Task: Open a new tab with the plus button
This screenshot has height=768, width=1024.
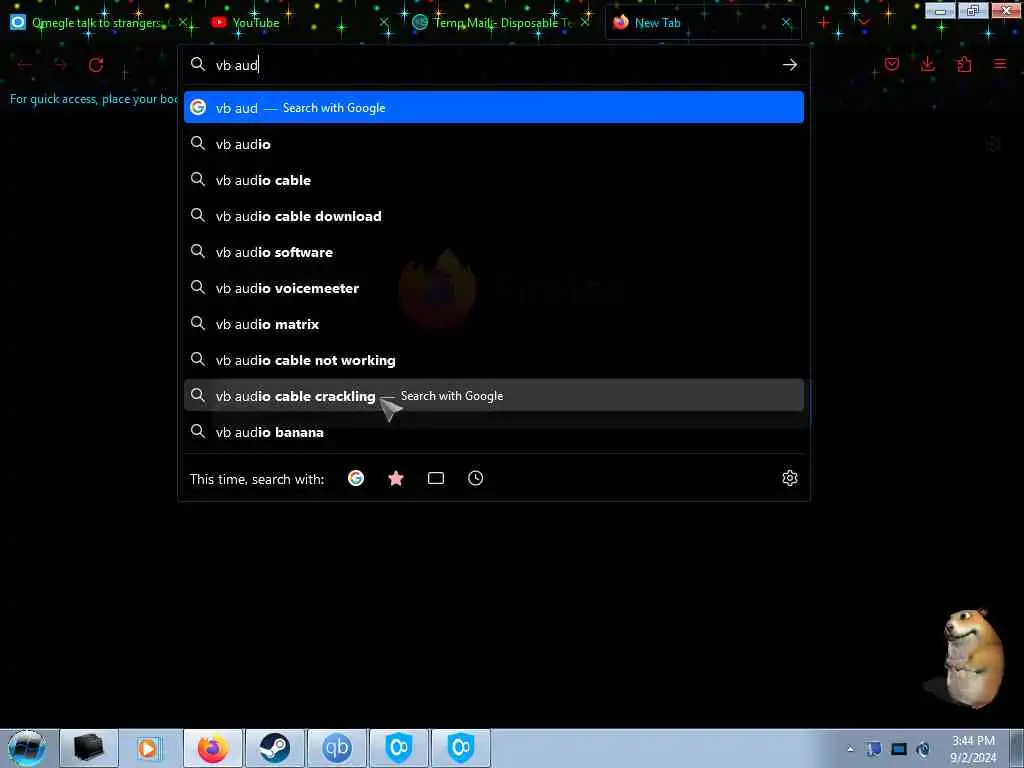Action: (x=824, y=23)
